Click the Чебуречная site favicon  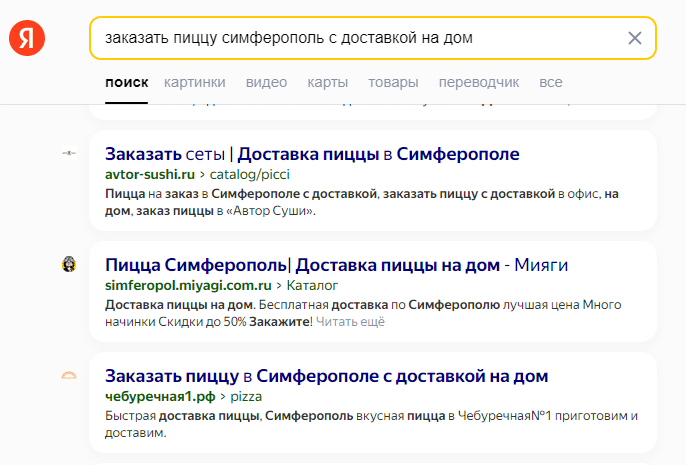(68, 375)
